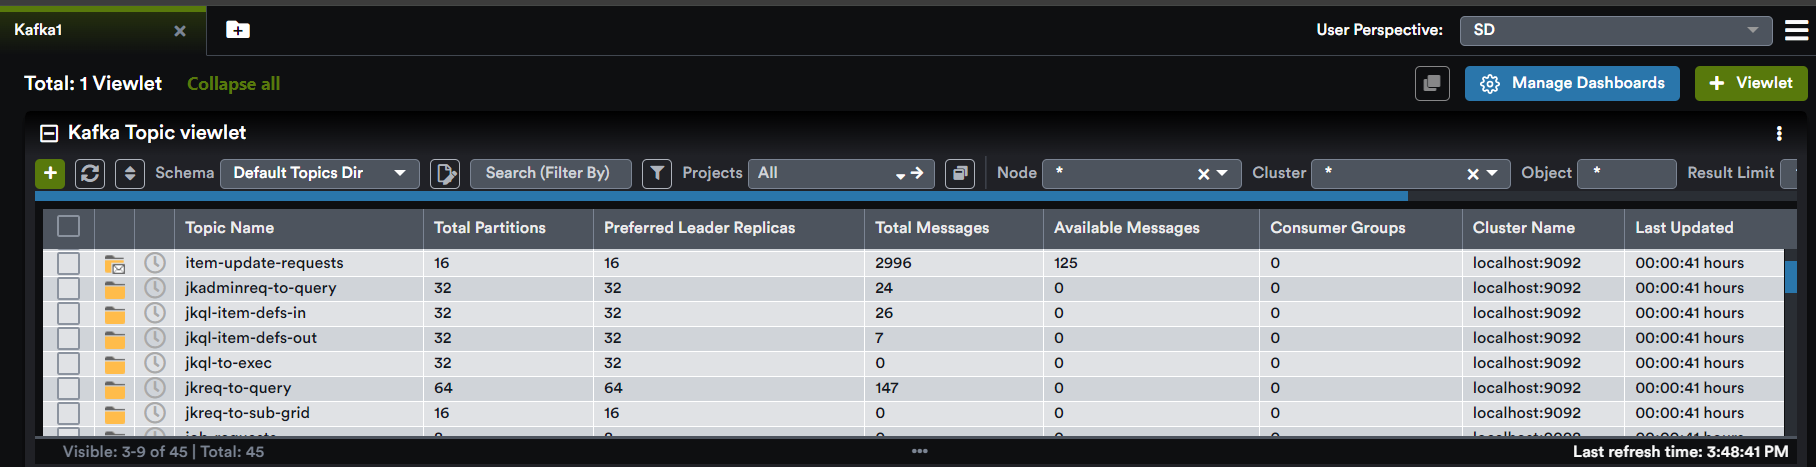Click the green add topic button
Screen dimensions: 1816x467
(x=50, y=173)
